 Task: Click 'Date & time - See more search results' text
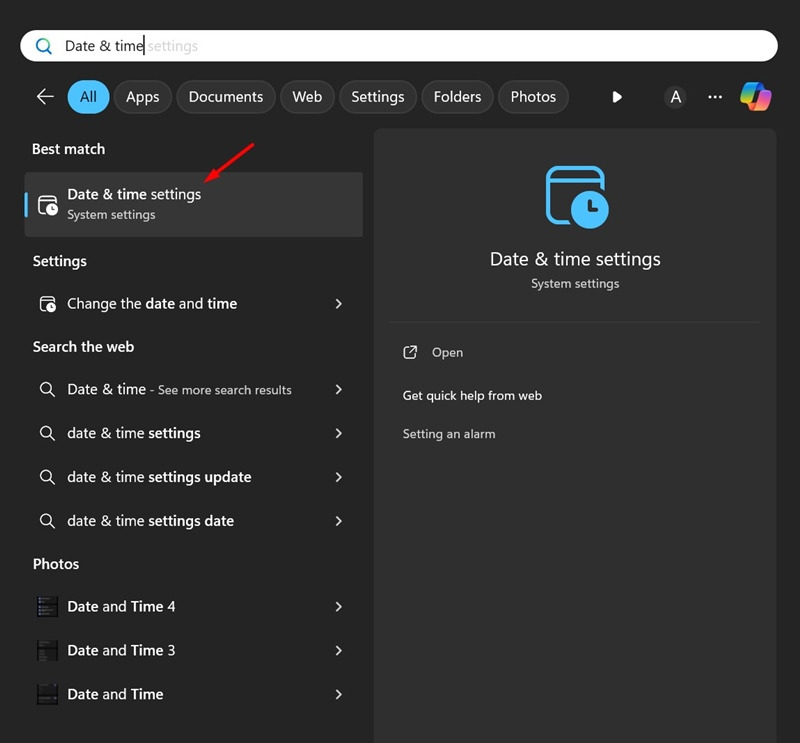point(179,390)
